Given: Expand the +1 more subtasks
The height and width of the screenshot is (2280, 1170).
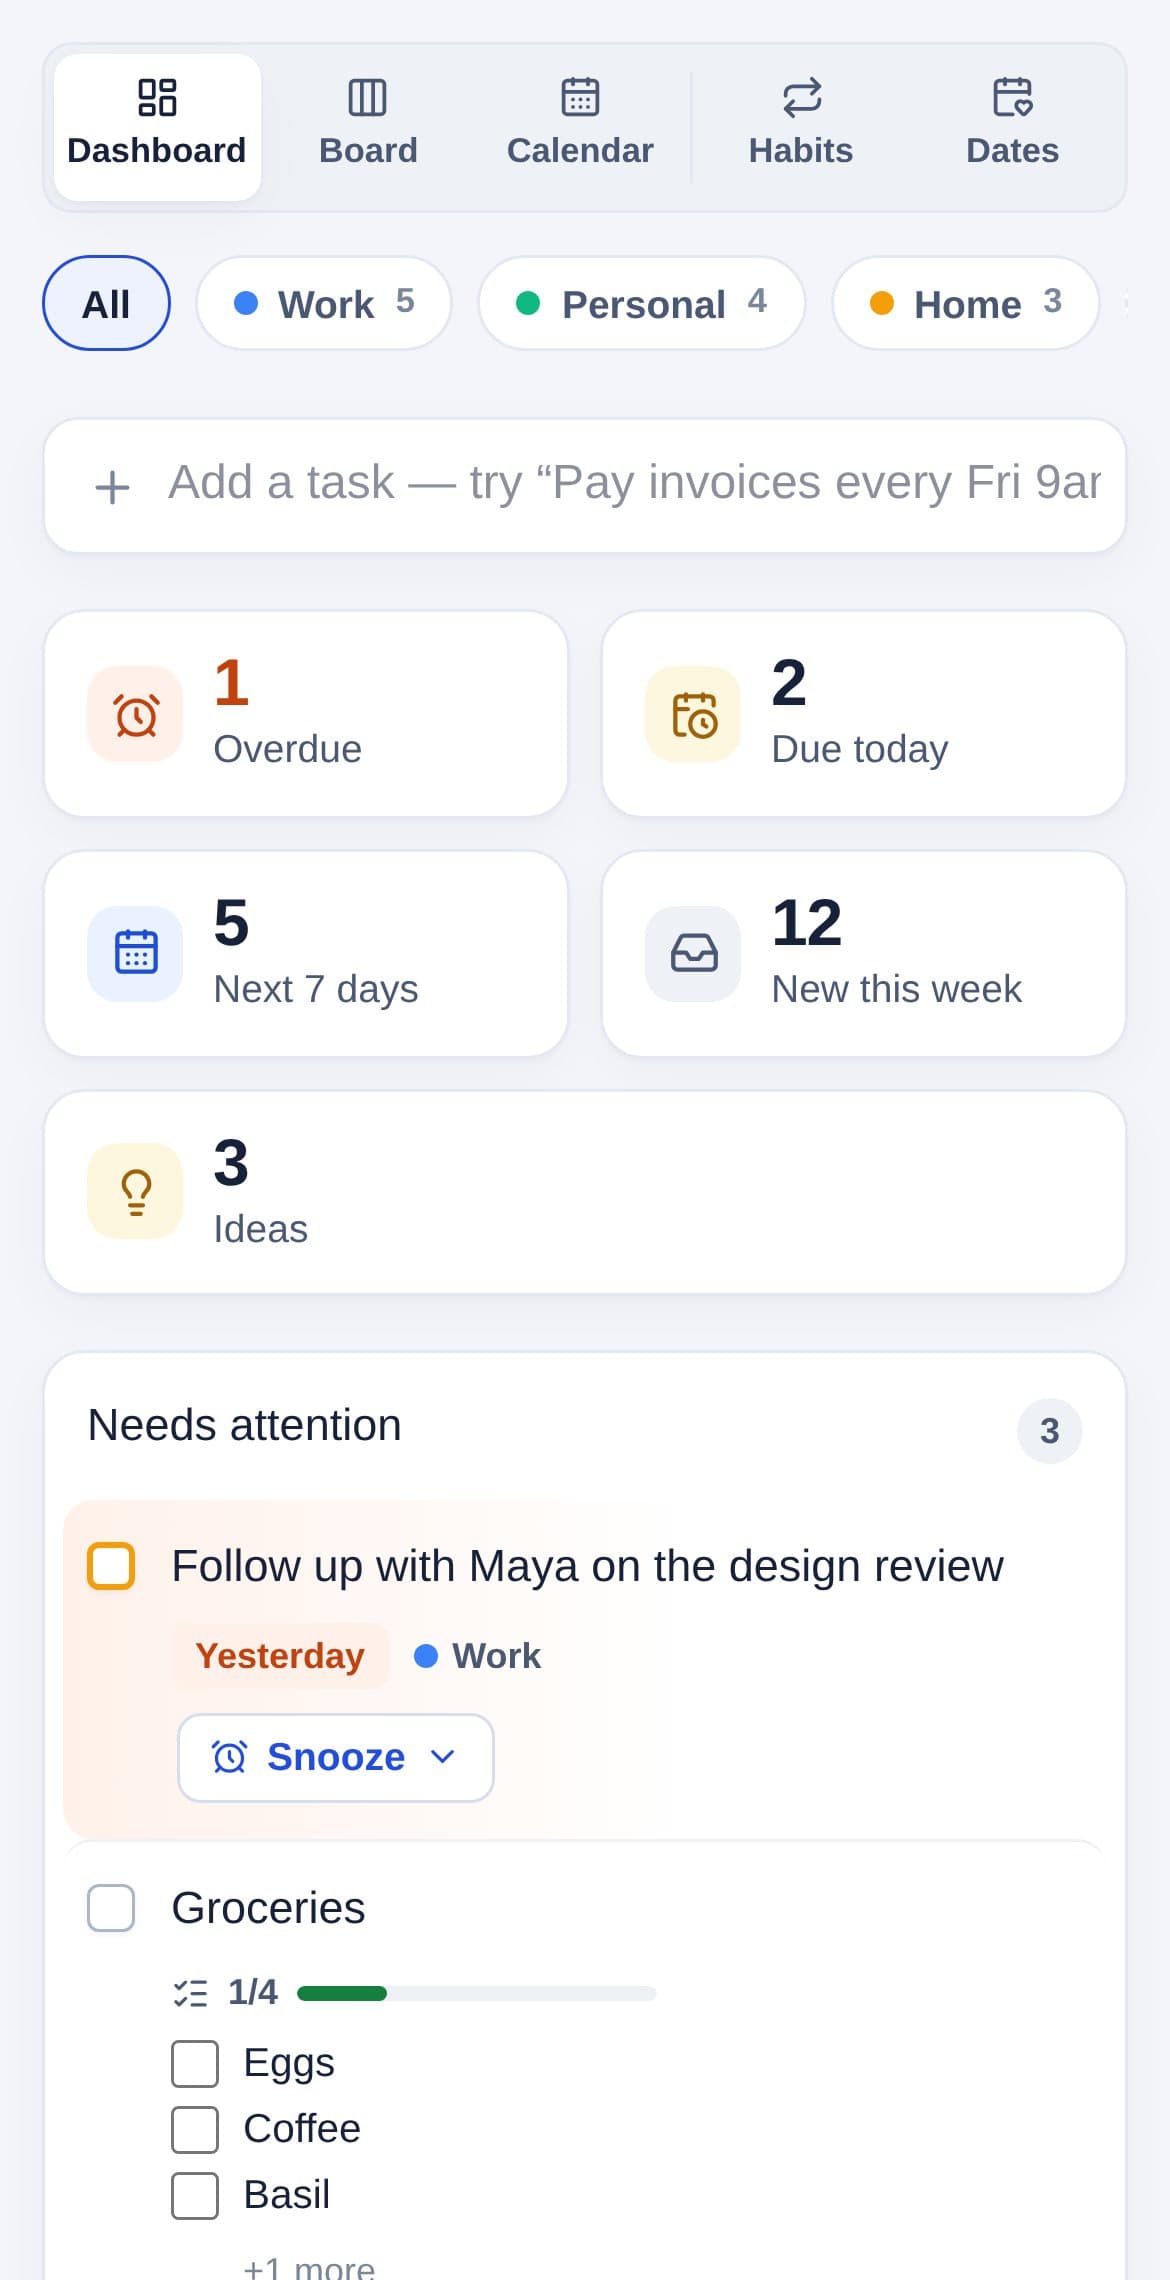Looking at the screenshot, I should (x=310, y=2266).
